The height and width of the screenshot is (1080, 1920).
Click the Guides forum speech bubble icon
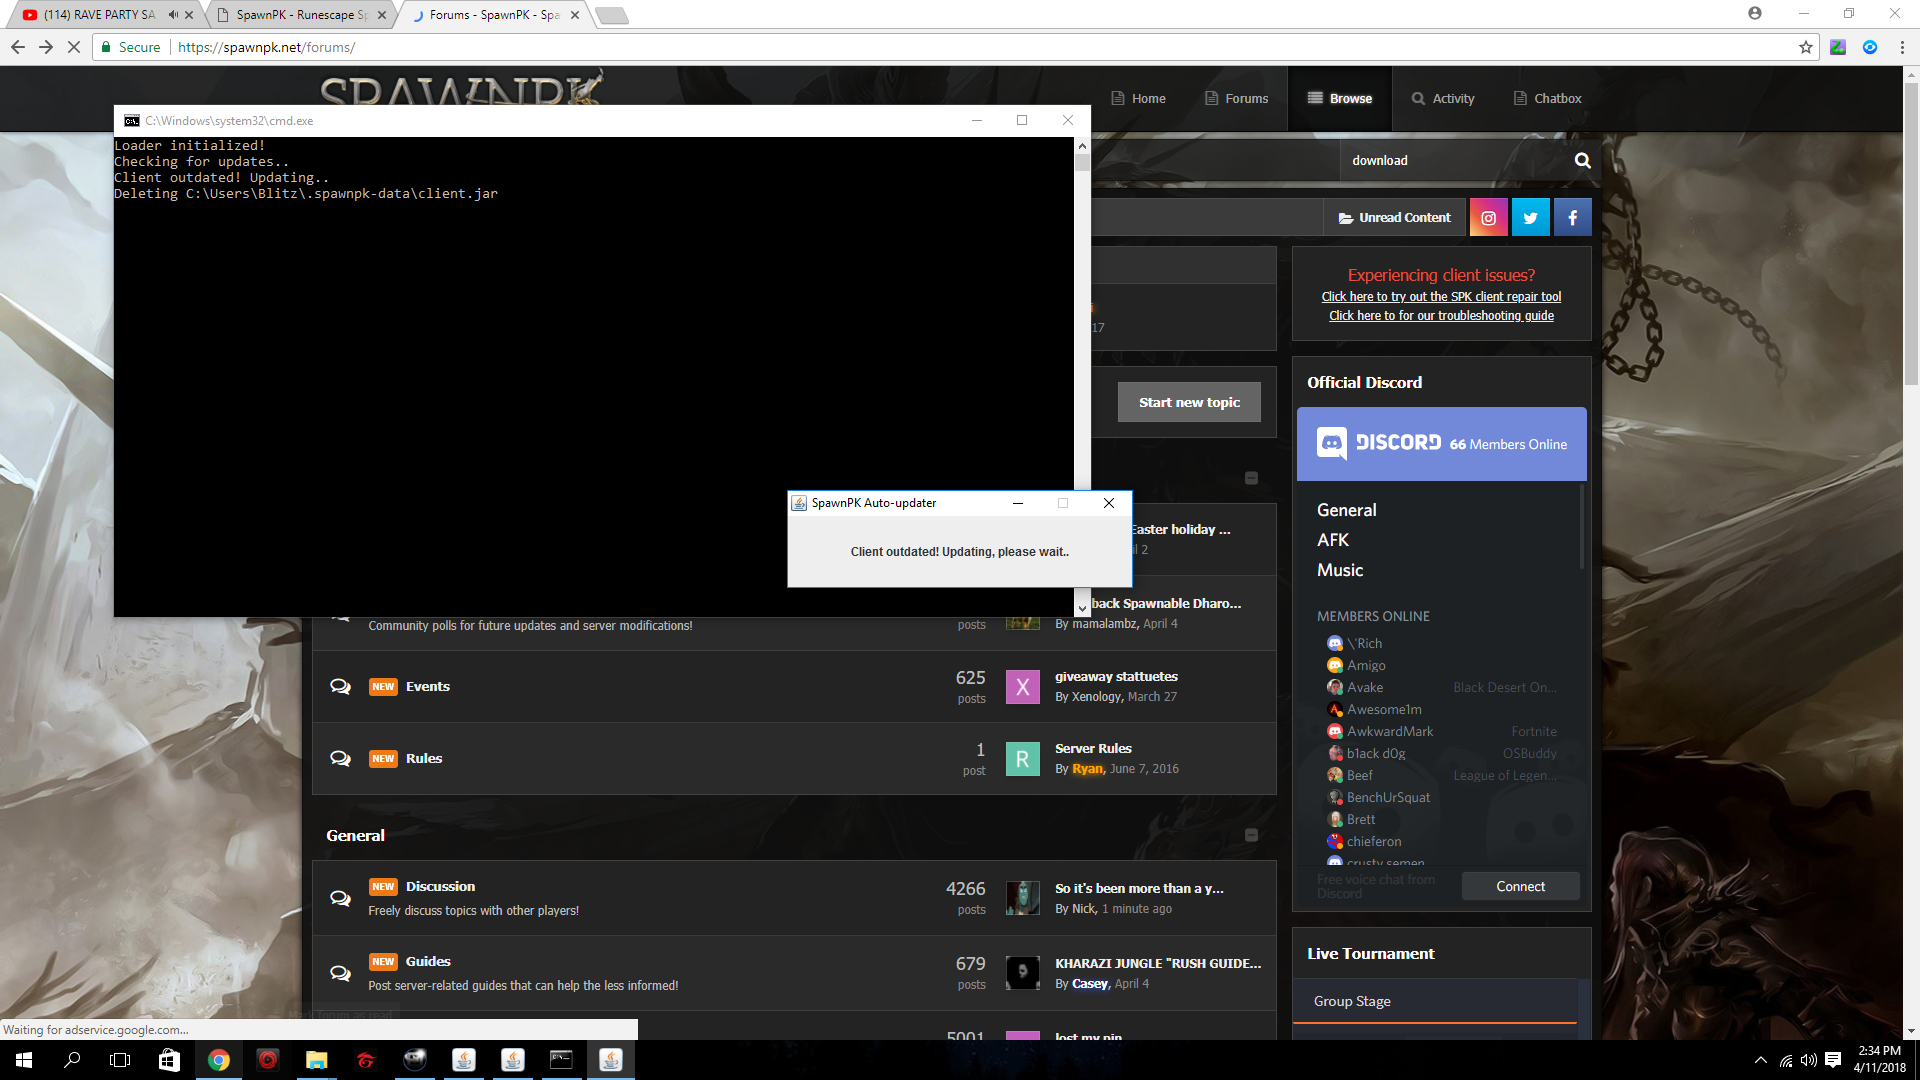coord(340,973)
